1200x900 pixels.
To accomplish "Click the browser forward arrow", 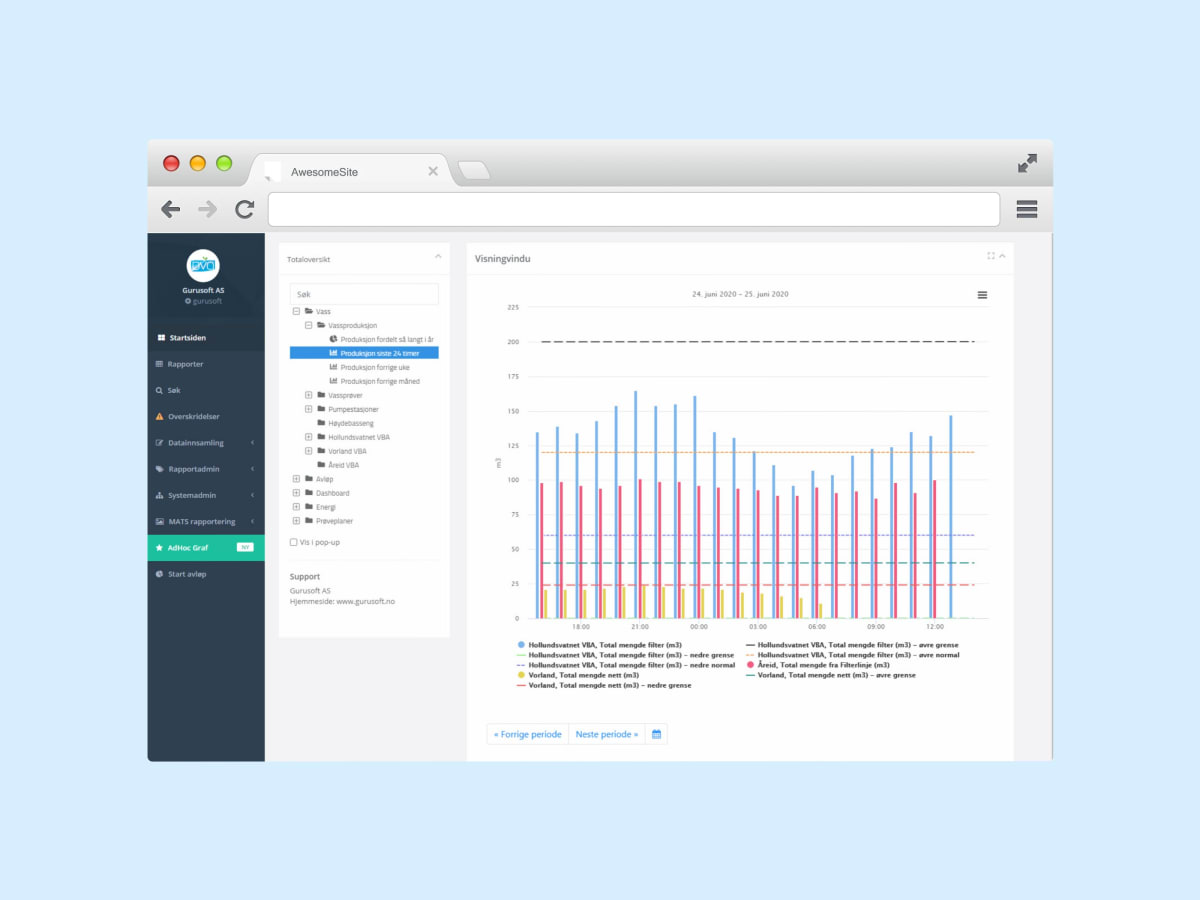I will (207, 209).
